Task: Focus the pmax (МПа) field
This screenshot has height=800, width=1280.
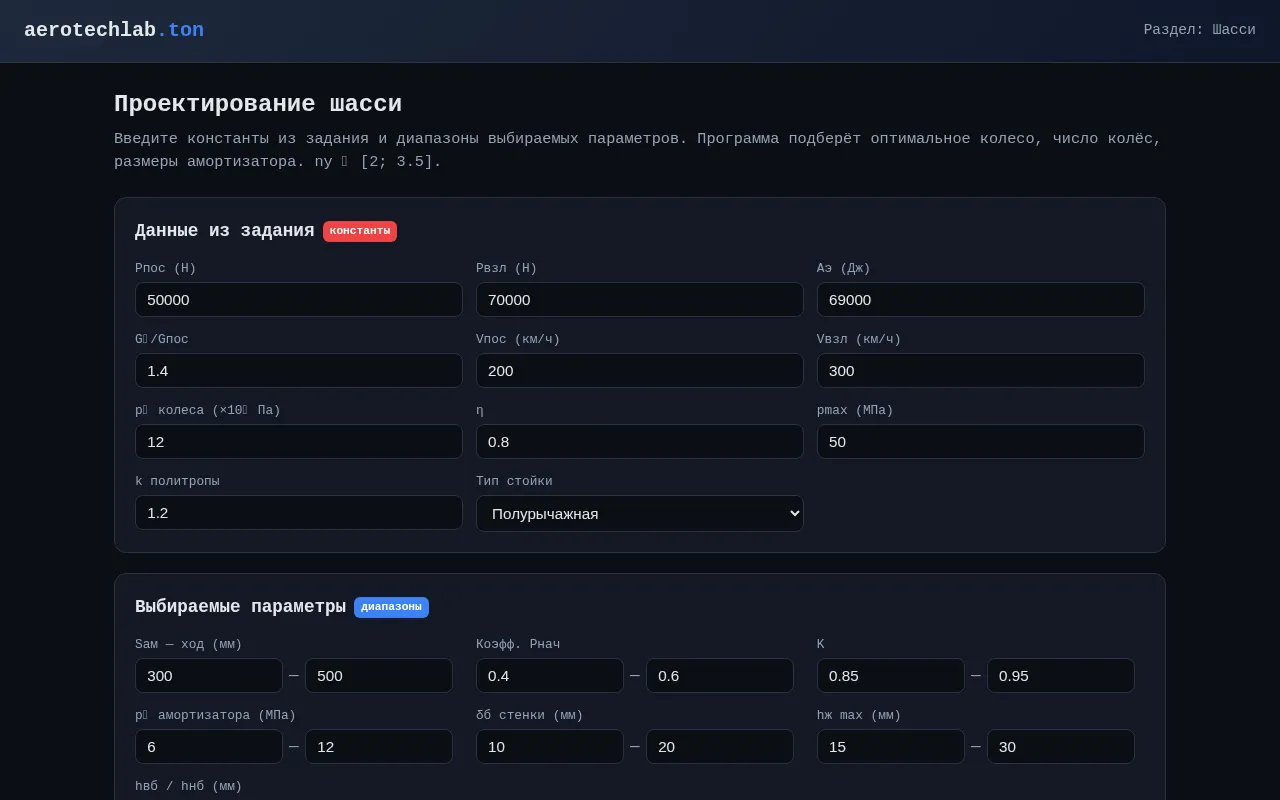Action: pyautogui.click(x=981, y=442)
